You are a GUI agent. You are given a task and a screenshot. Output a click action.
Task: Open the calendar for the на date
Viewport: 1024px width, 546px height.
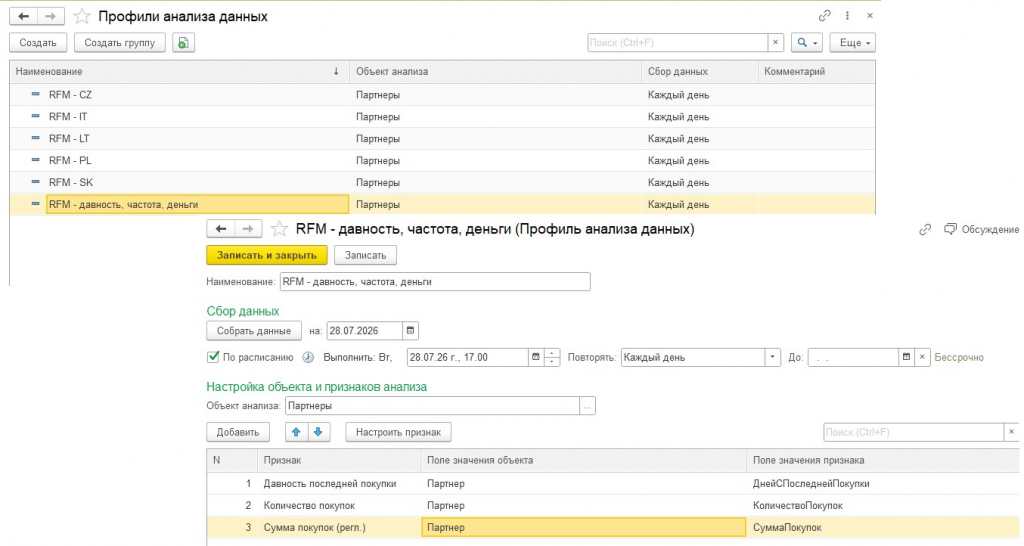[410, 331]
